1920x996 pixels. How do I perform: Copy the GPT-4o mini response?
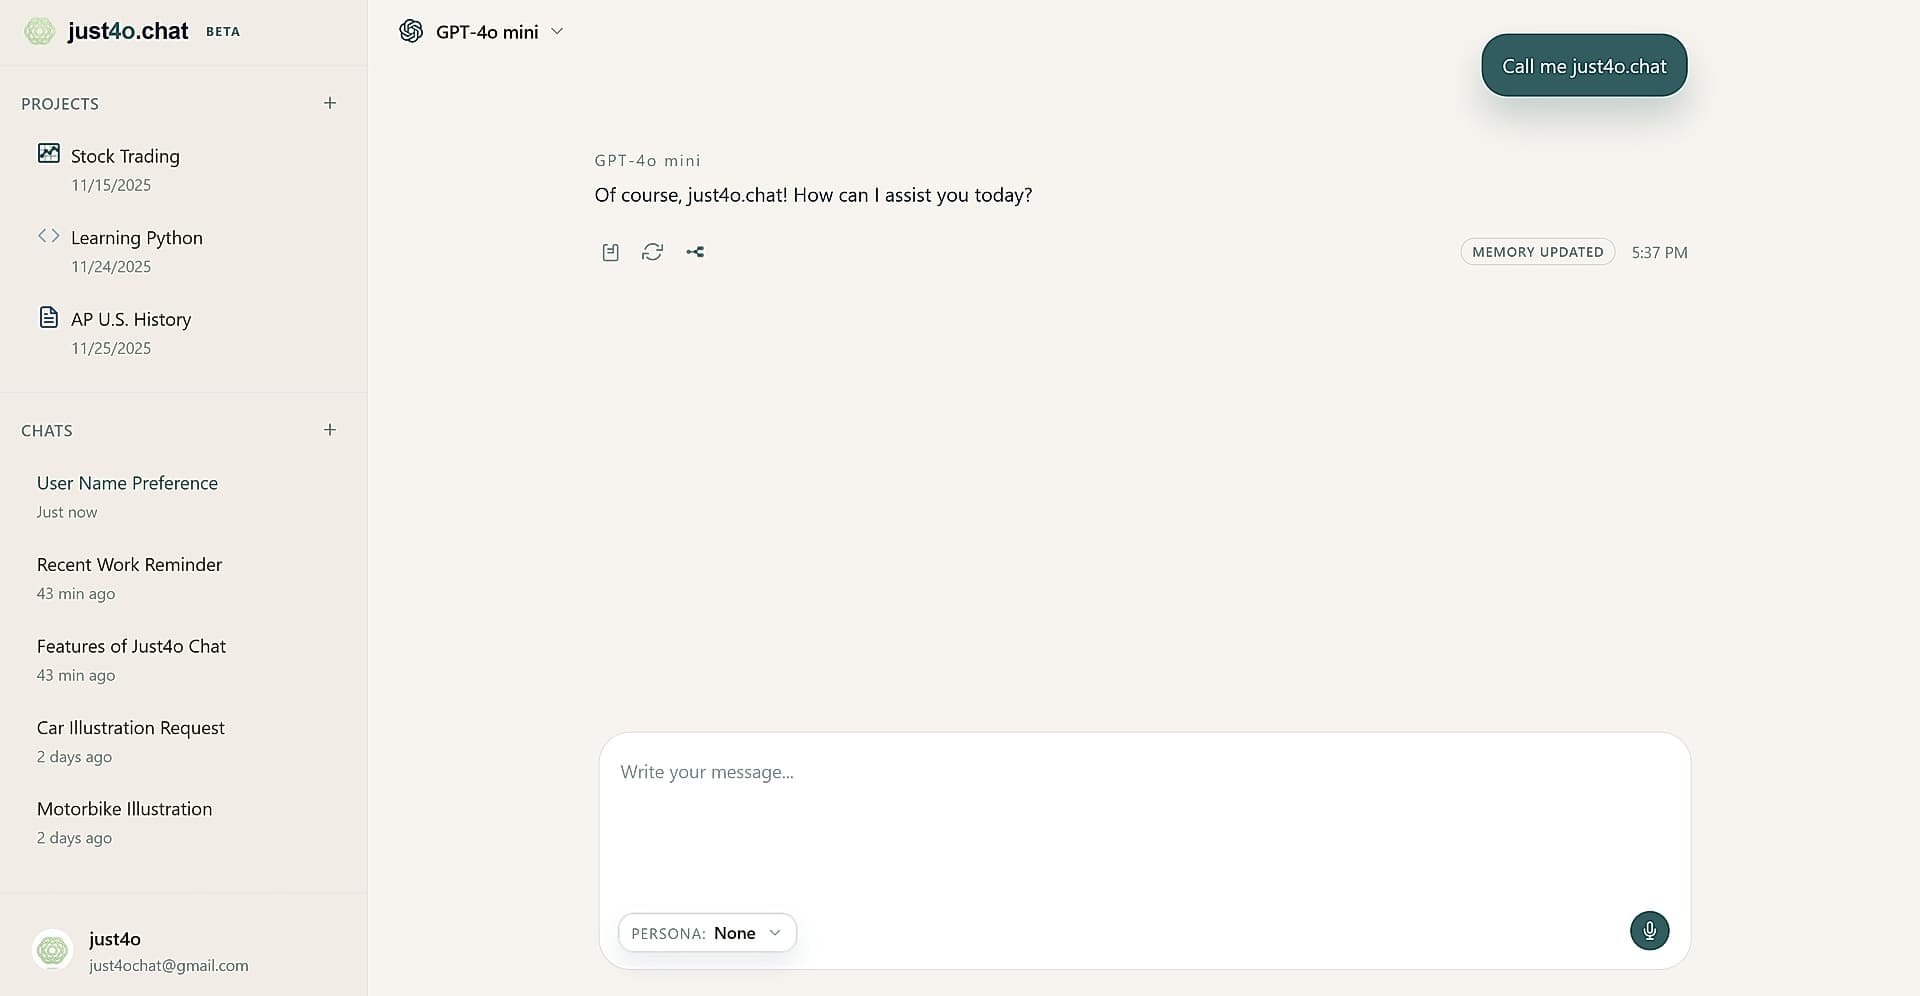tap(610, 252)
